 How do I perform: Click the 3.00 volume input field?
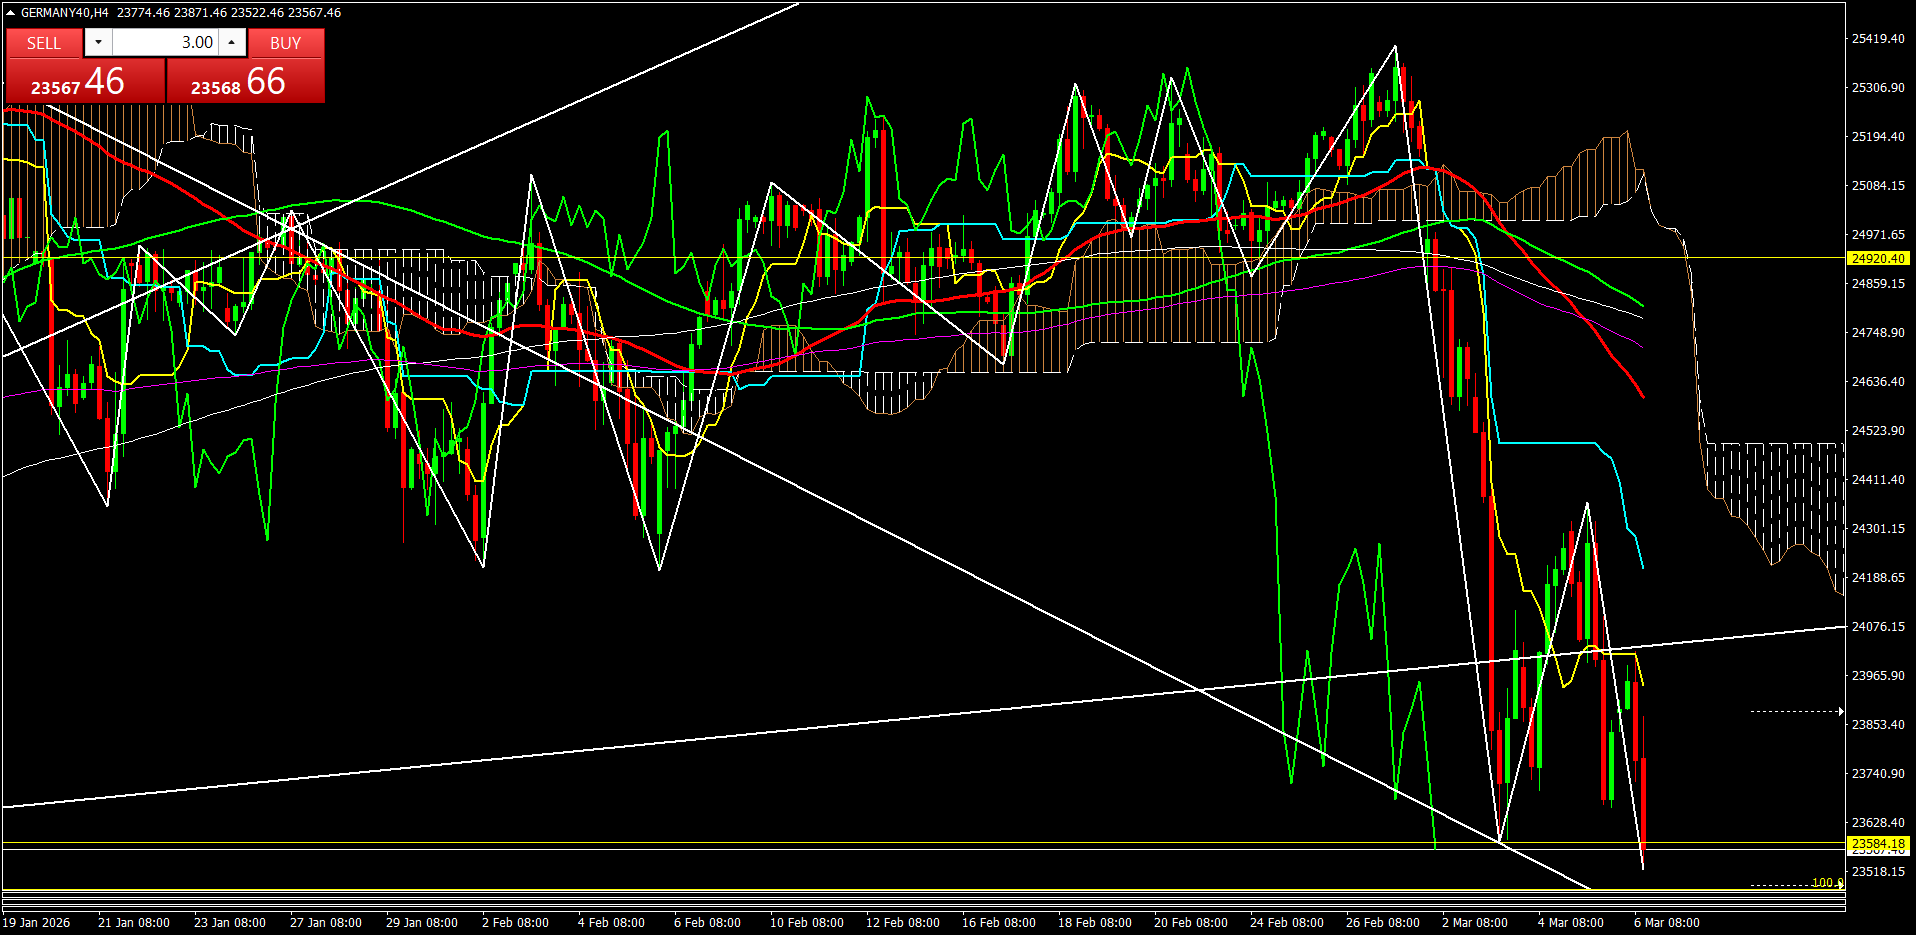(x=165, y=42)
